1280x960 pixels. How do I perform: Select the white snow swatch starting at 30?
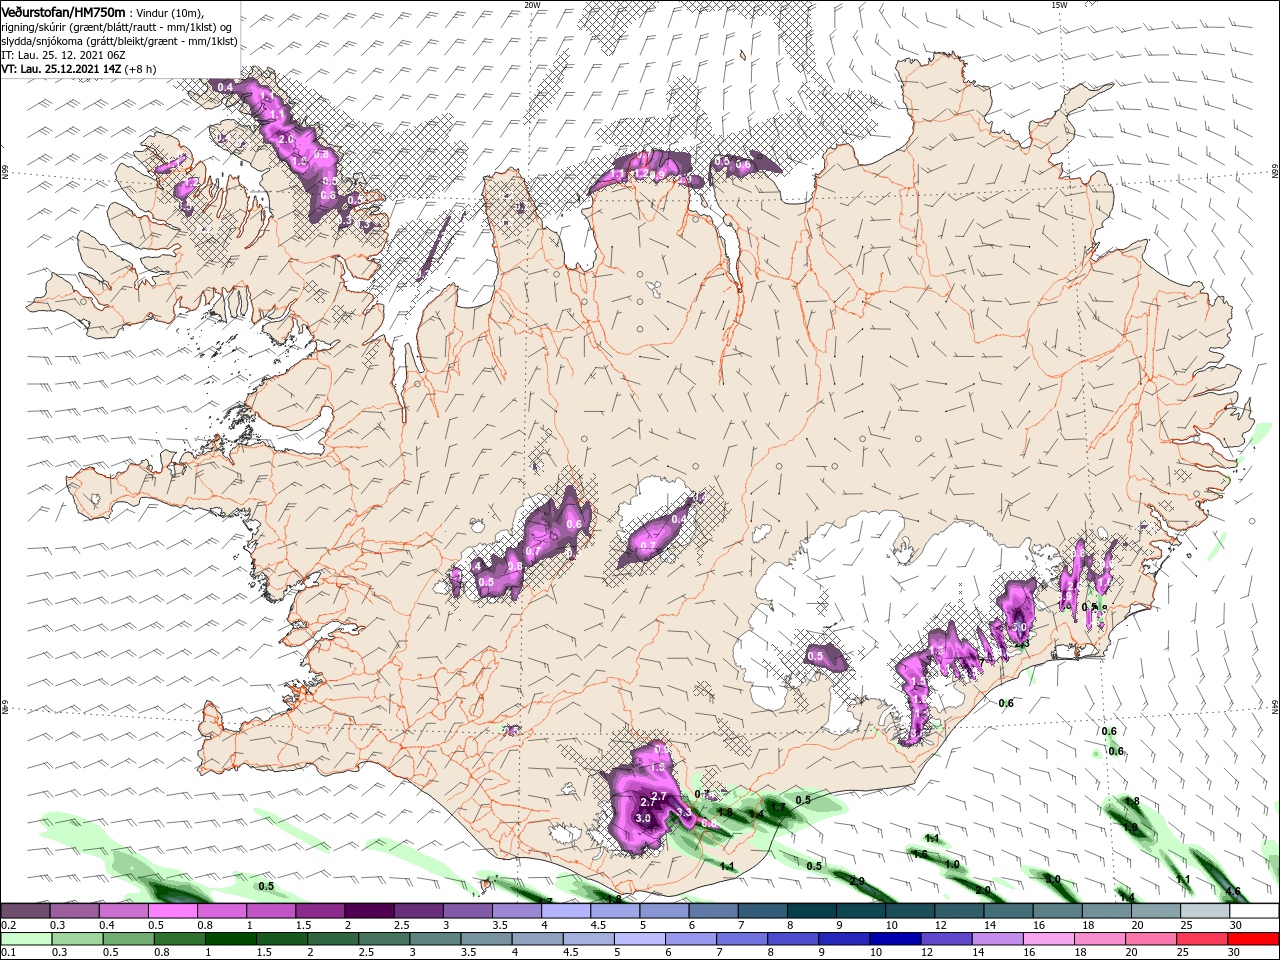tap(1254, 911)
